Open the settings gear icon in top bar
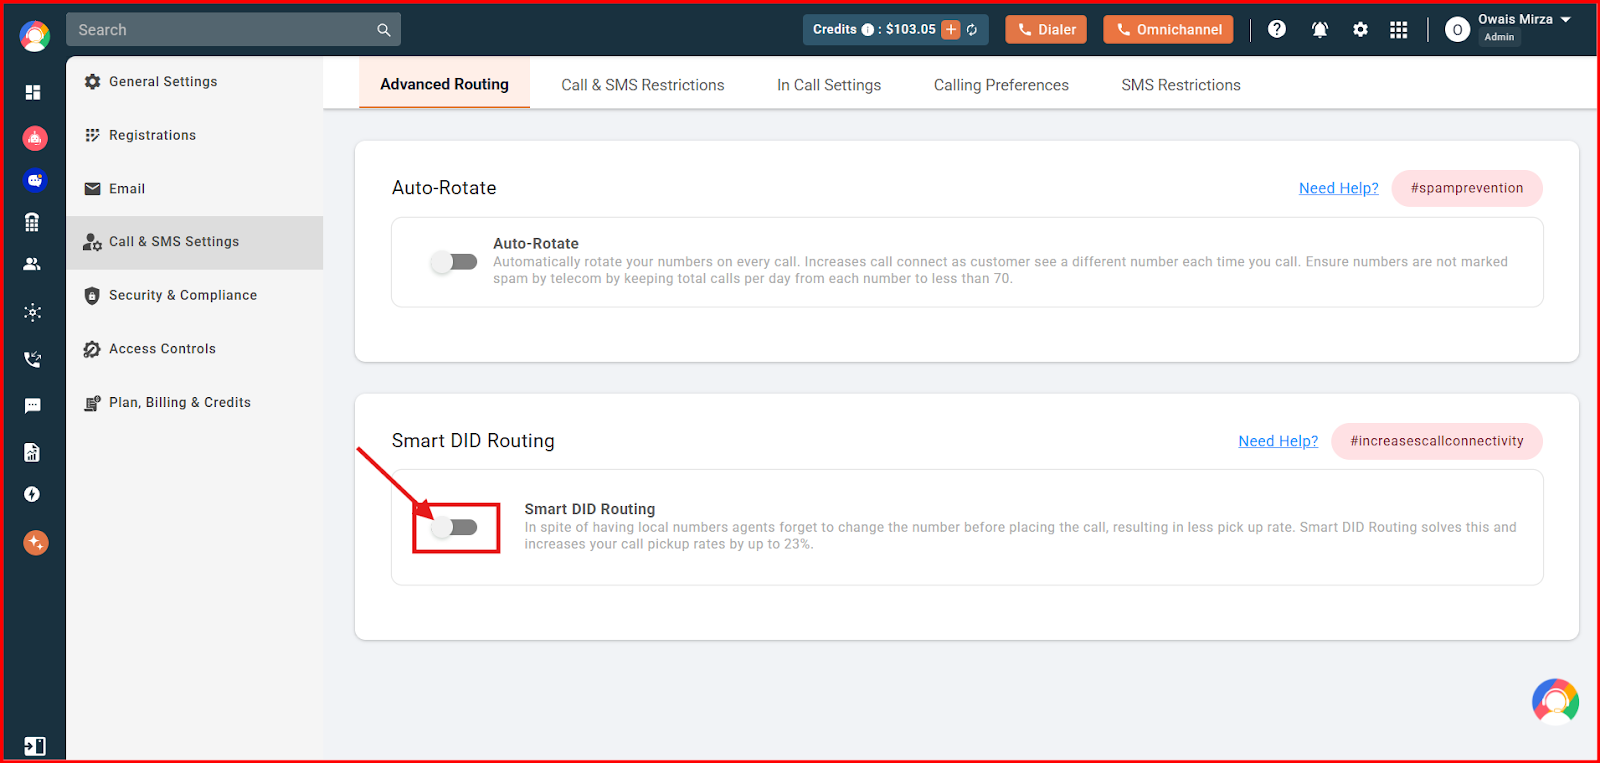 tap(1360, 30)
